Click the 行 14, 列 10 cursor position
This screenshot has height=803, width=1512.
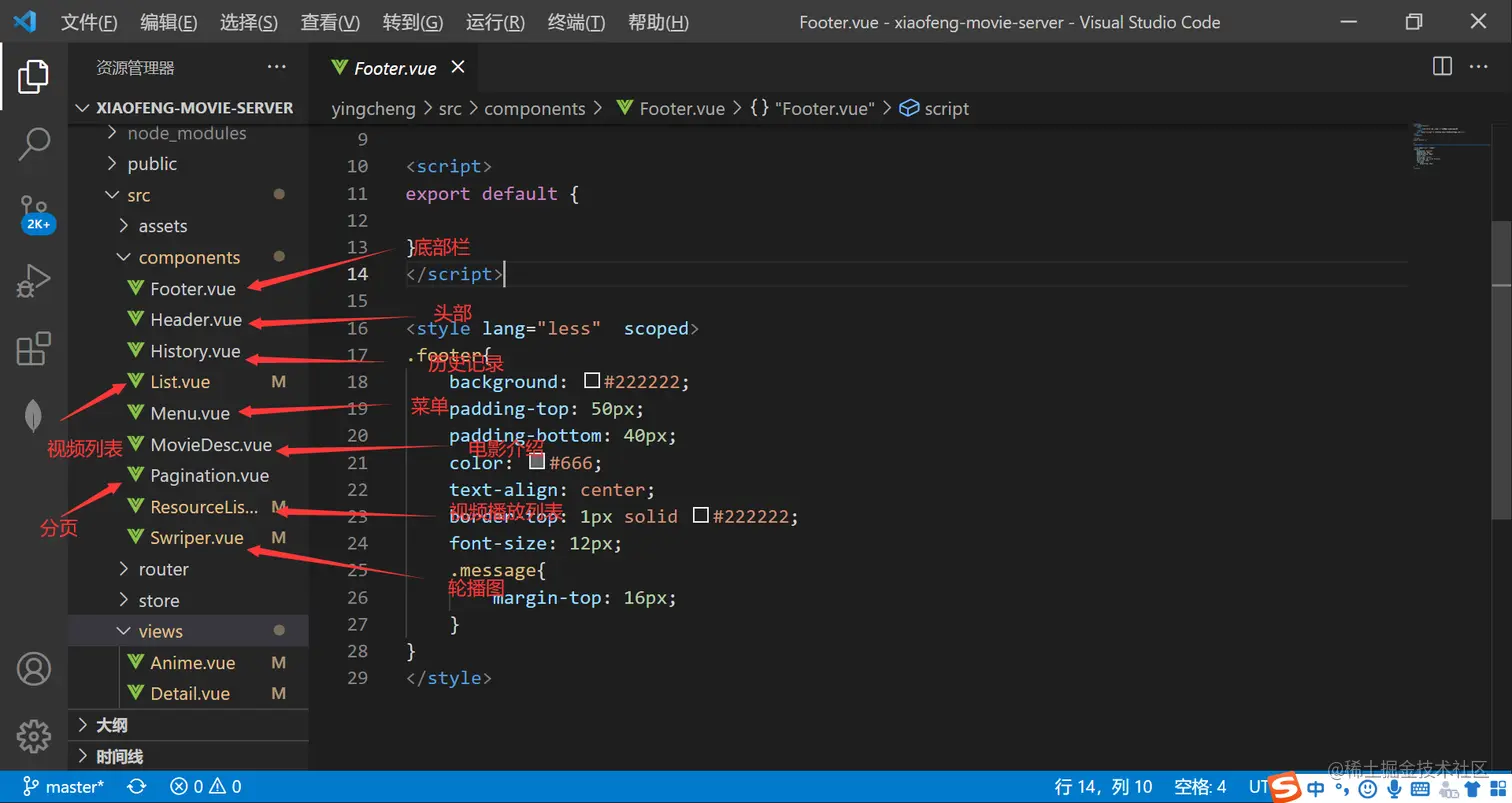point(1104,787)
